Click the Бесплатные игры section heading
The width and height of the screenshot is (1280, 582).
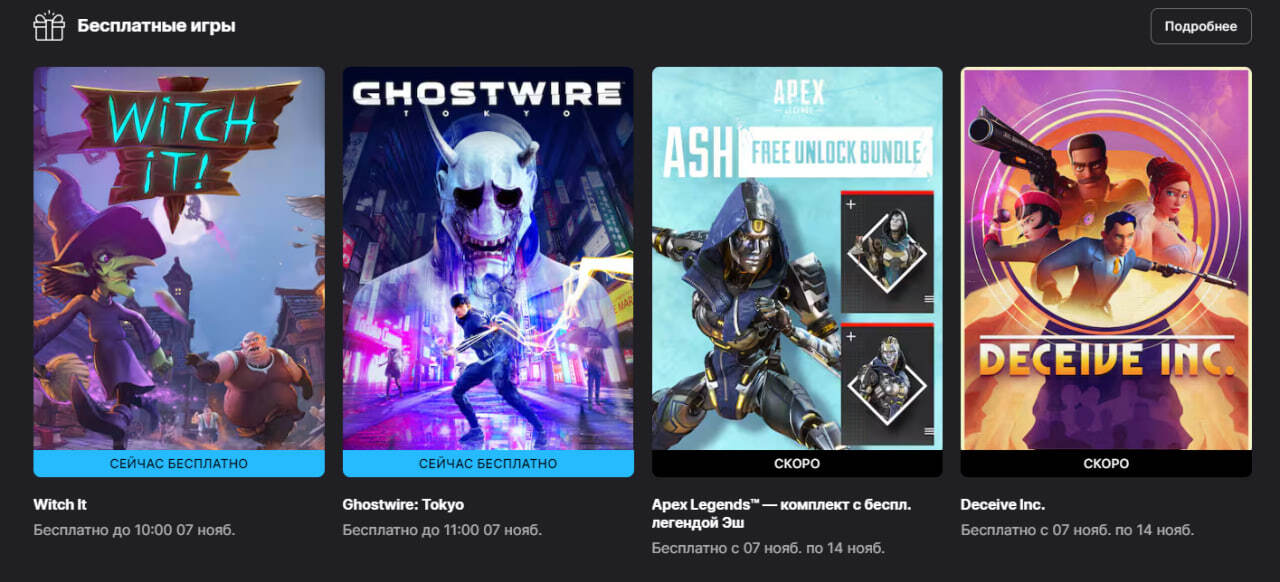[157, 26]
